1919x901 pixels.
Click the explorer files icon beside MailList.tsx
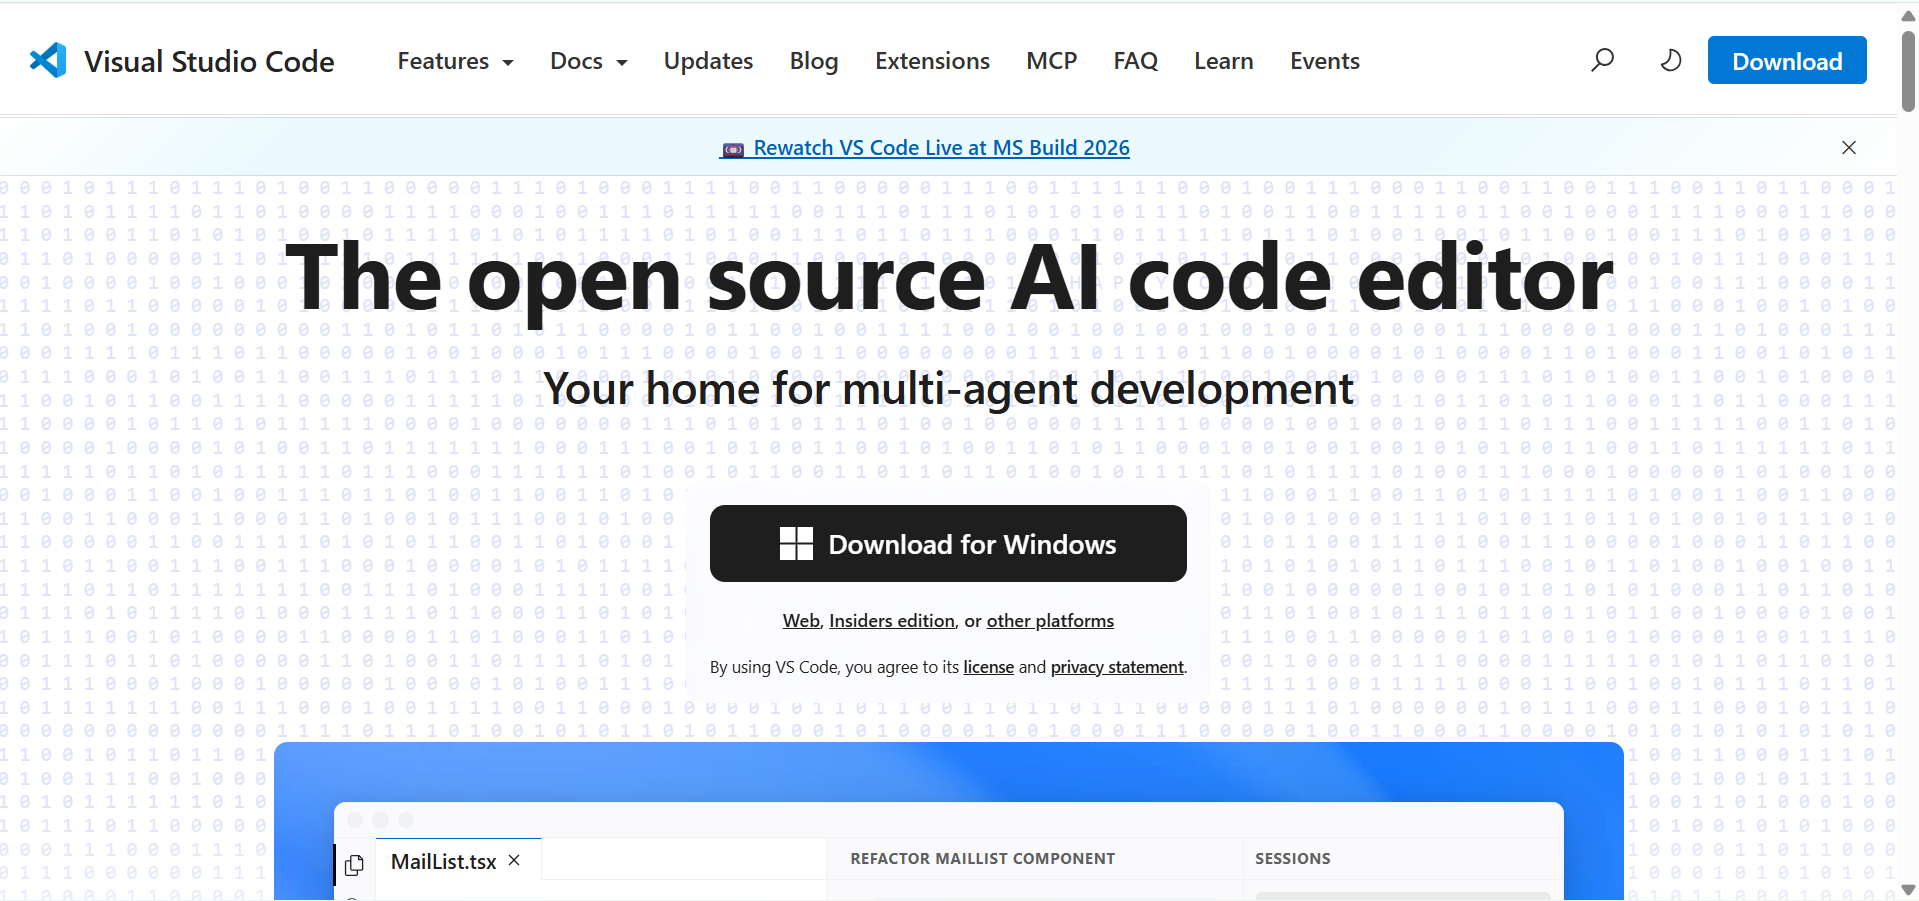point(354,865)
